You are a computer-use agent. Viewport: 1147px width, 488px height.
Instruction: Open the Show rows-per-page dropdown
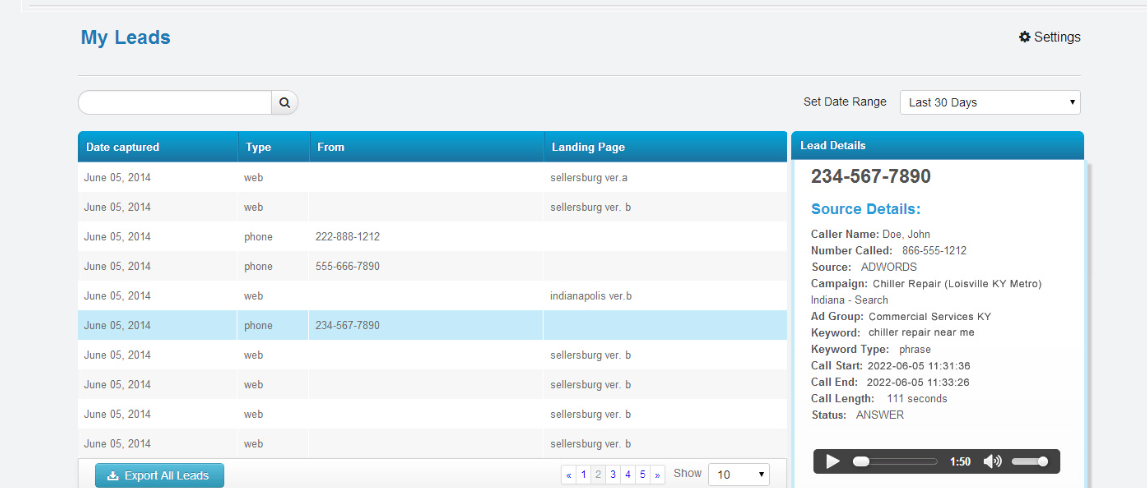tap(739, 474)
